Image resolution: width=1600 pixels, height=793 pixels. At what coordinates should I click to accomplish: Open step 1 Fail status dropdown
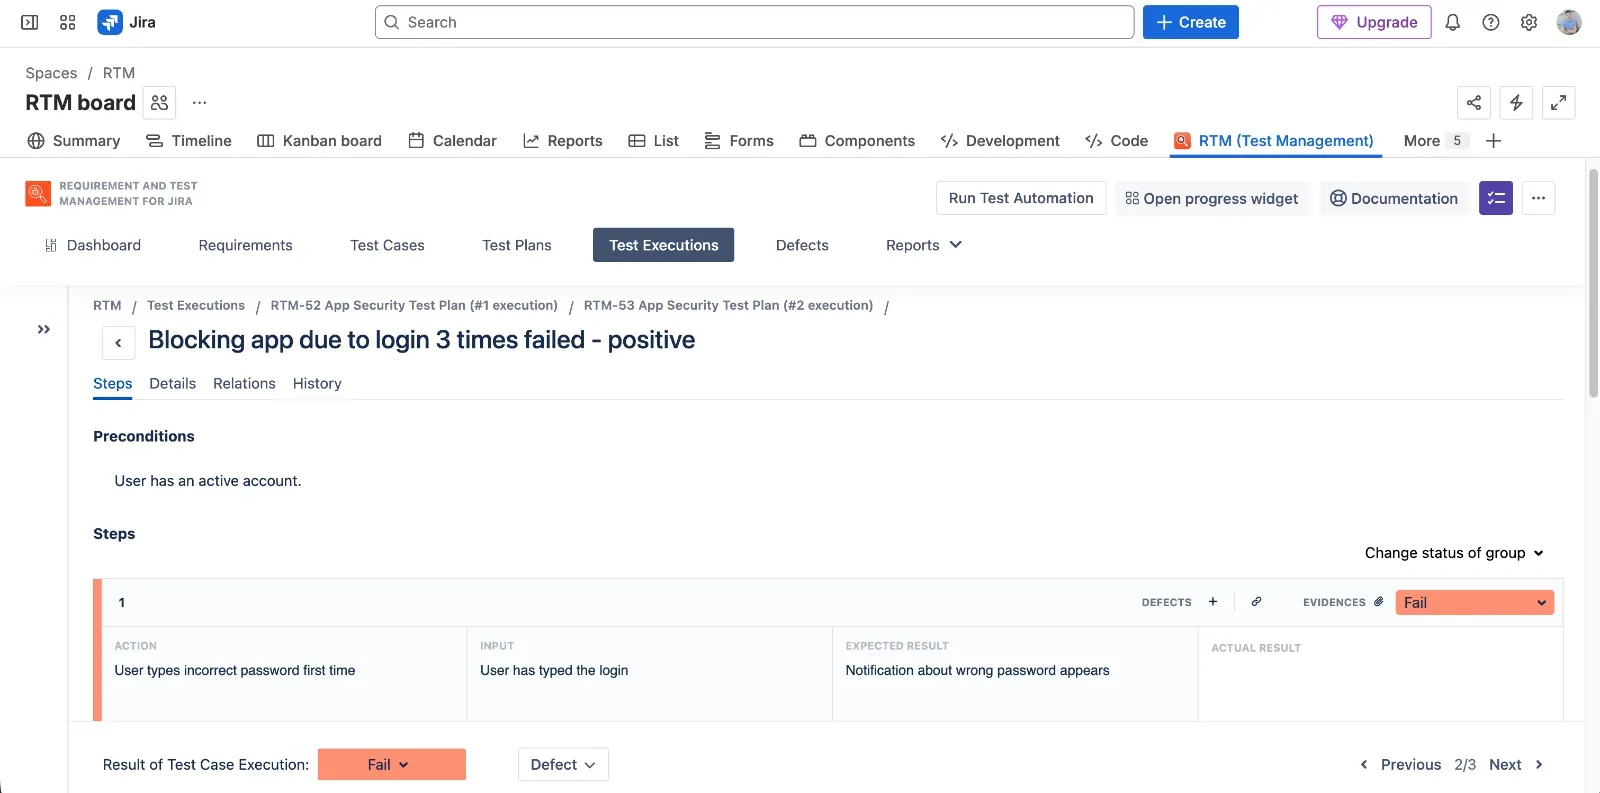[x=1475, y=602]
